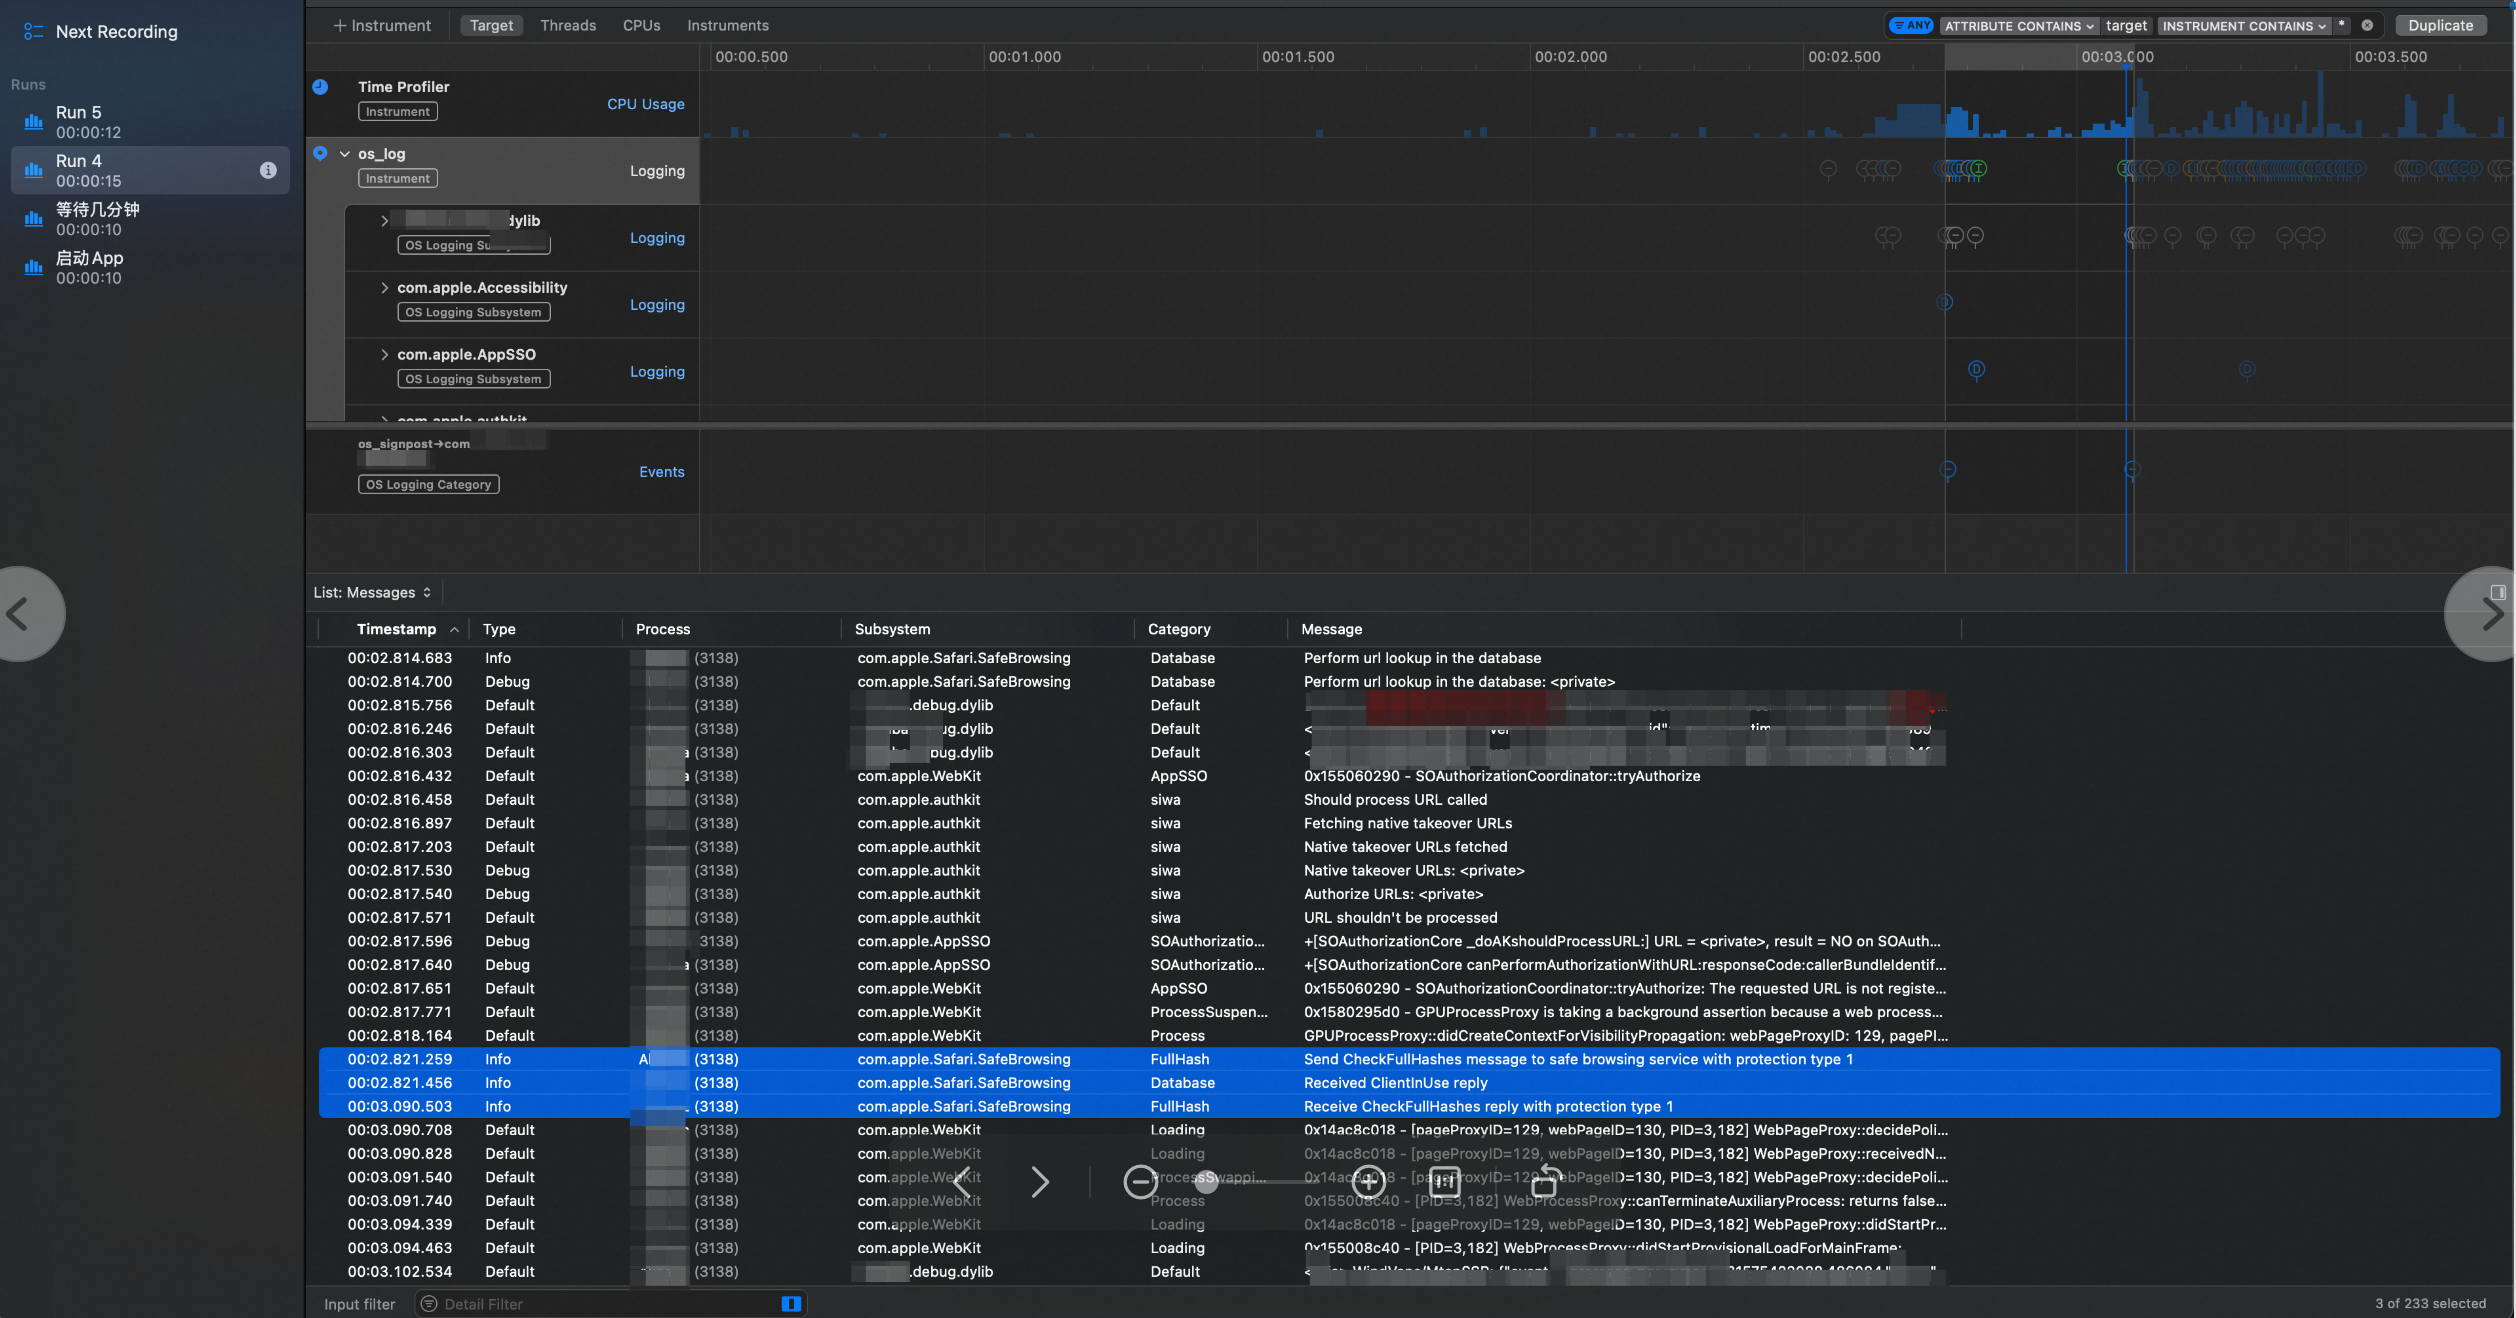Zoom out with the minus circle icon

point(1139,1182)
